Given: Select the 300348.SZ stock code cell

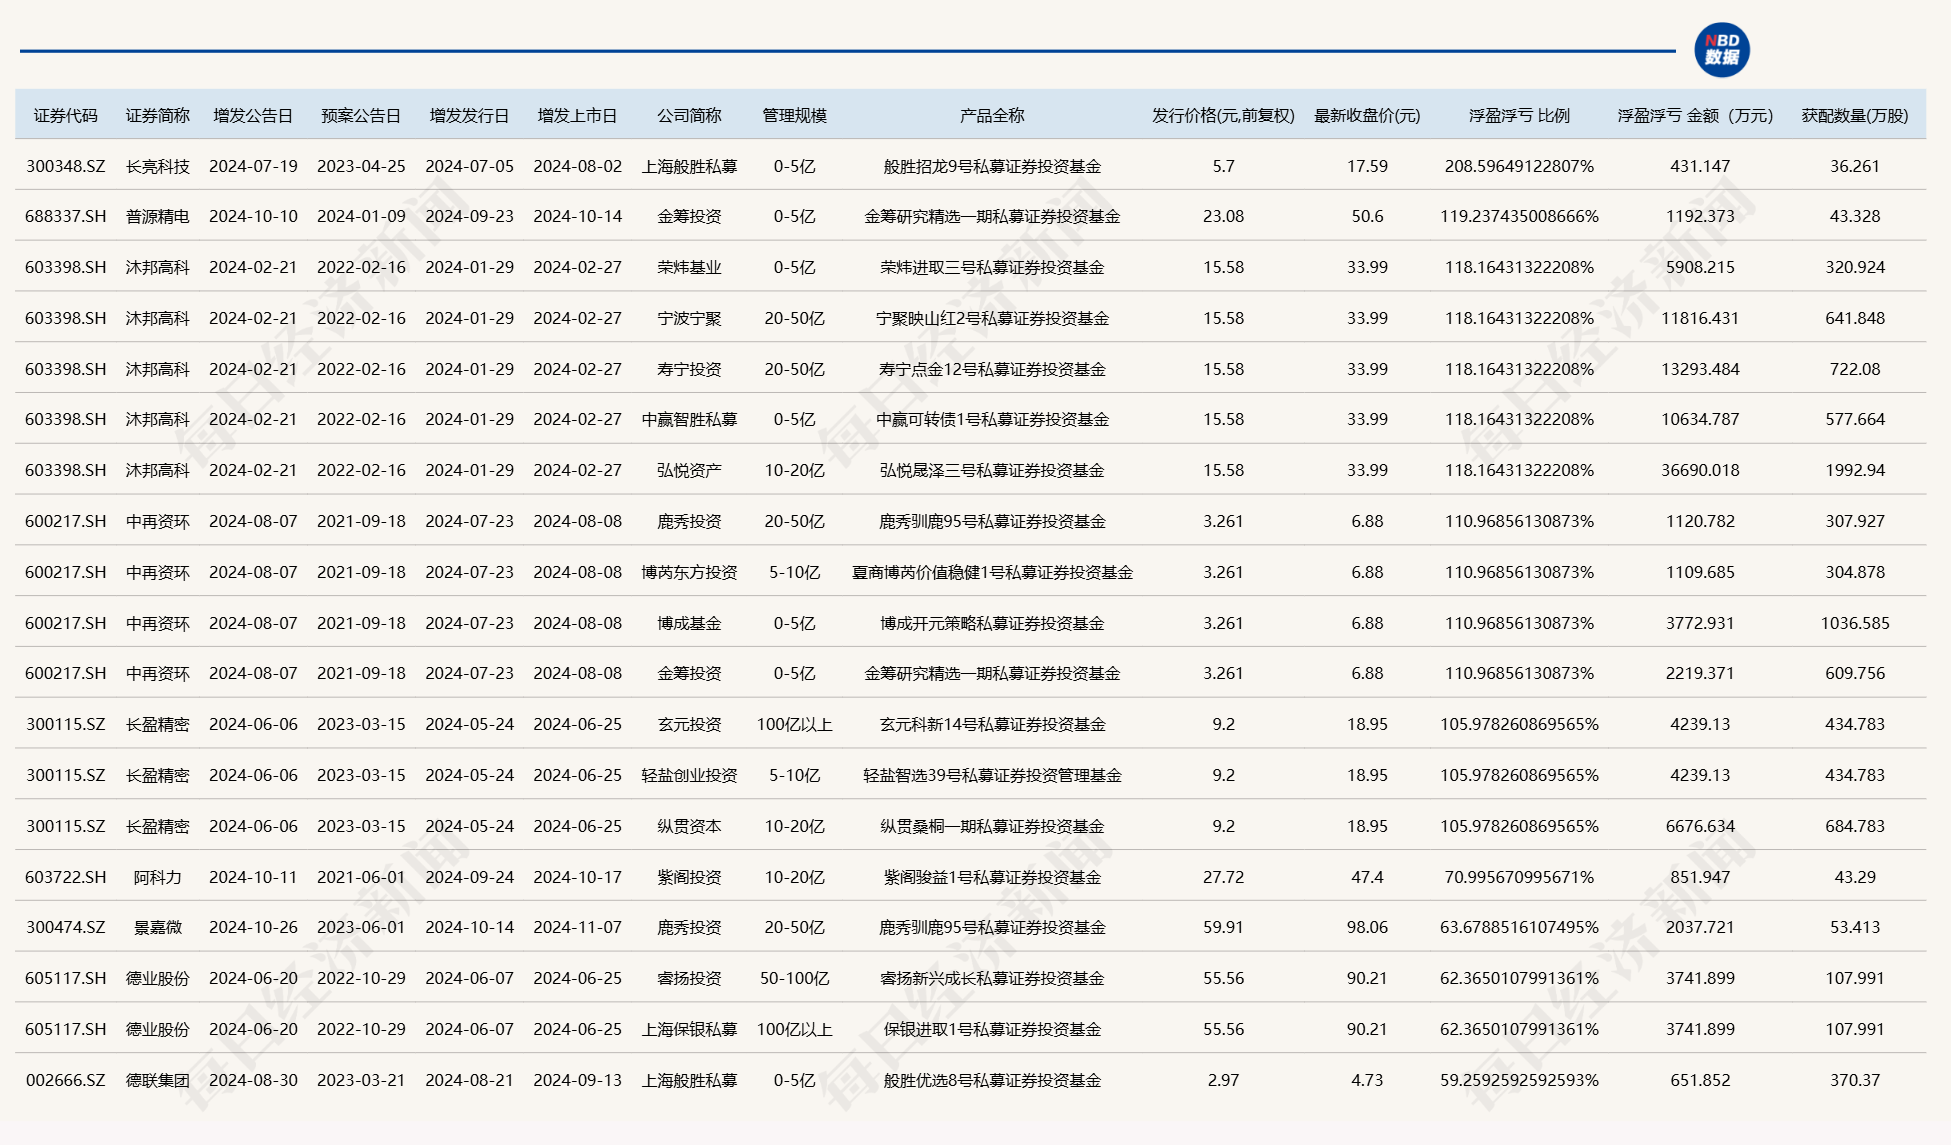Looking at the screenshot, I should [x=66, y=166].
